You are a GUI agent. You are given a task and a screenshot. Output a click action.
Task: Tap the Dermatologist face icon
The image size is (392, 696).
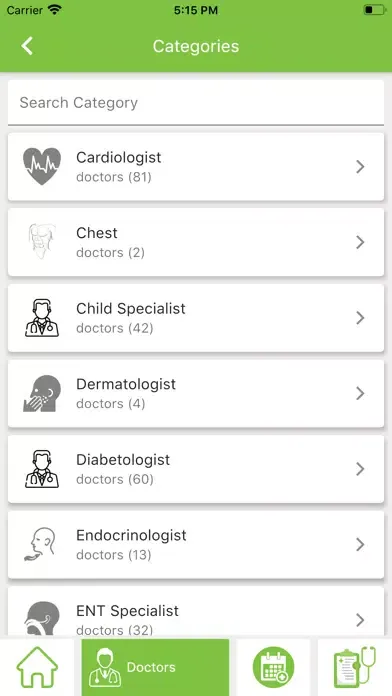pyautogui.click(x=42, y=393)
